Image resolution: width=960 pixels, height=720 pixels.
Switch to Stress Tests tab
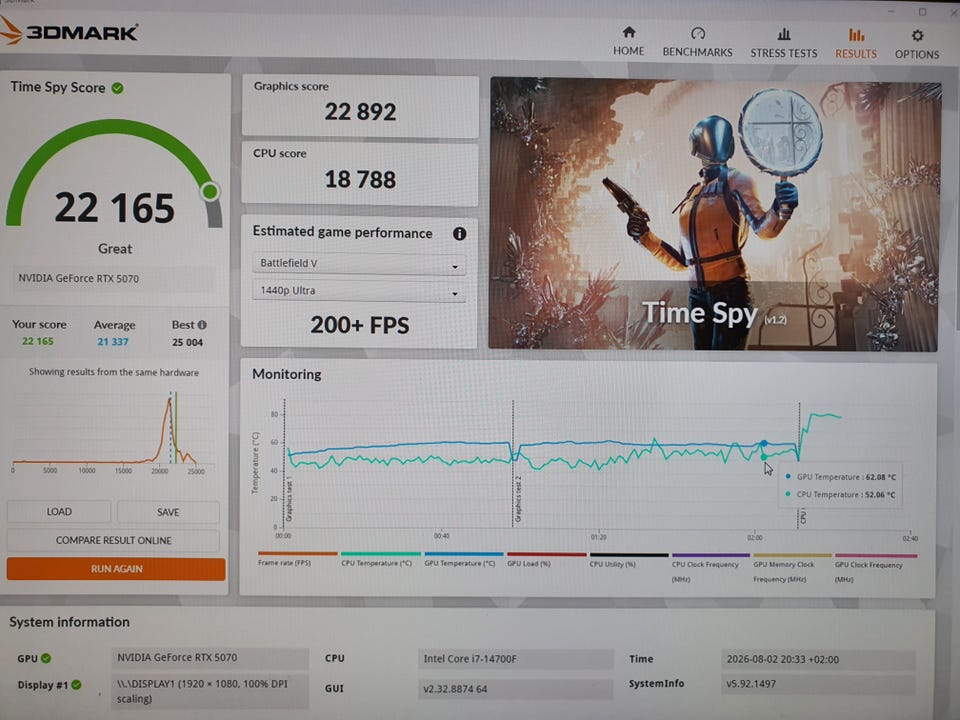tap(784, 43)
